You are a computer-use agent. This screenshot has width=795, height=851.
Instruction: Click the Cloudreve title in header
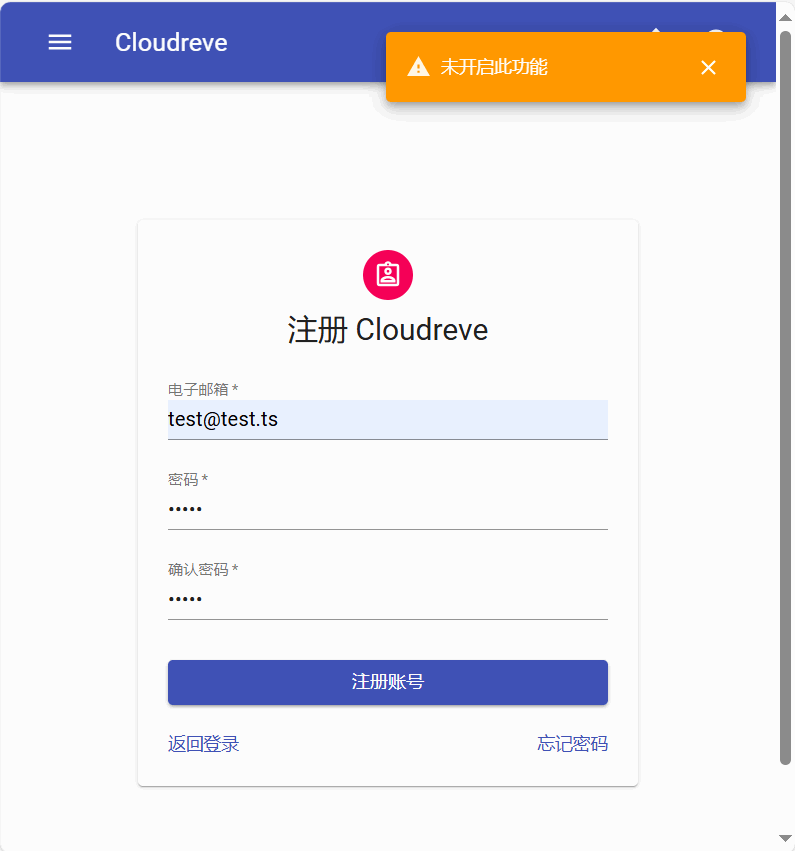[x=171, y=42]
